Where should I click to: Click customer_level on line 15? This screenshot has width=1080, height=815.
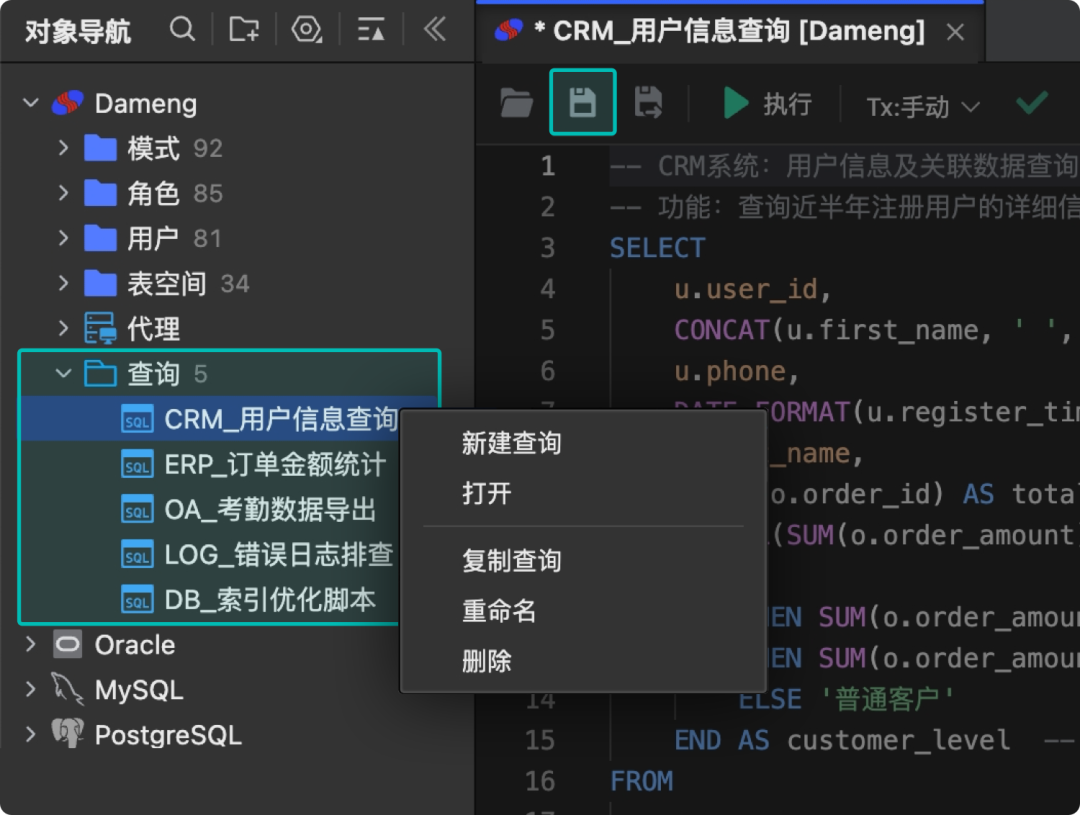[898, 741]
